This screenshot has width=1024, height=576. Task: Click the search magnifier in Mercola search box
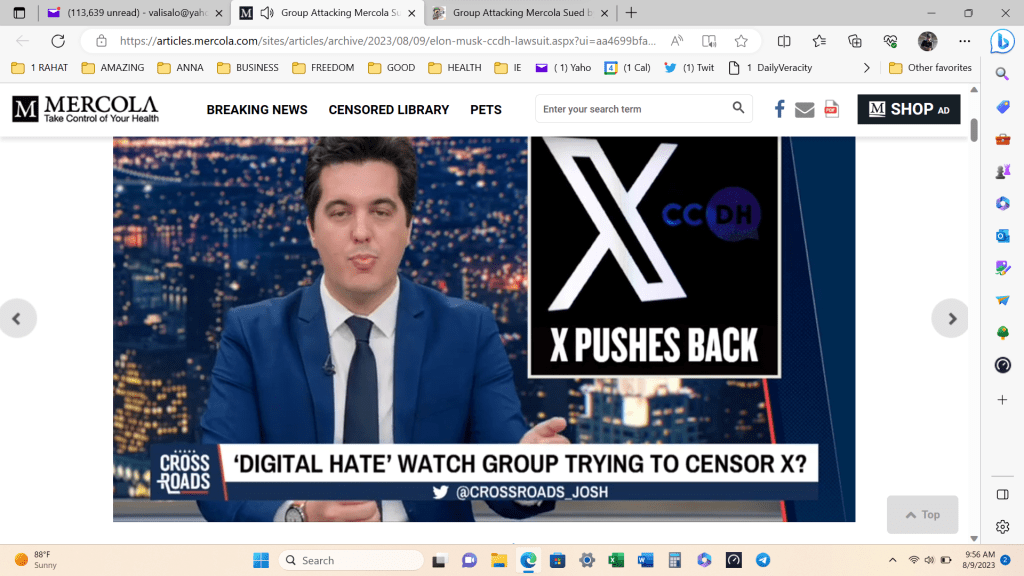tap(738, 108)
